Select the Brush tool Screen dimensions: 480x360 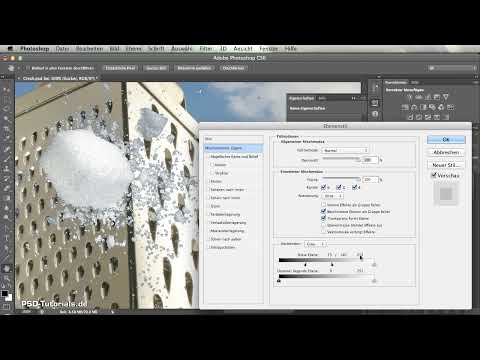pos(6,159)
